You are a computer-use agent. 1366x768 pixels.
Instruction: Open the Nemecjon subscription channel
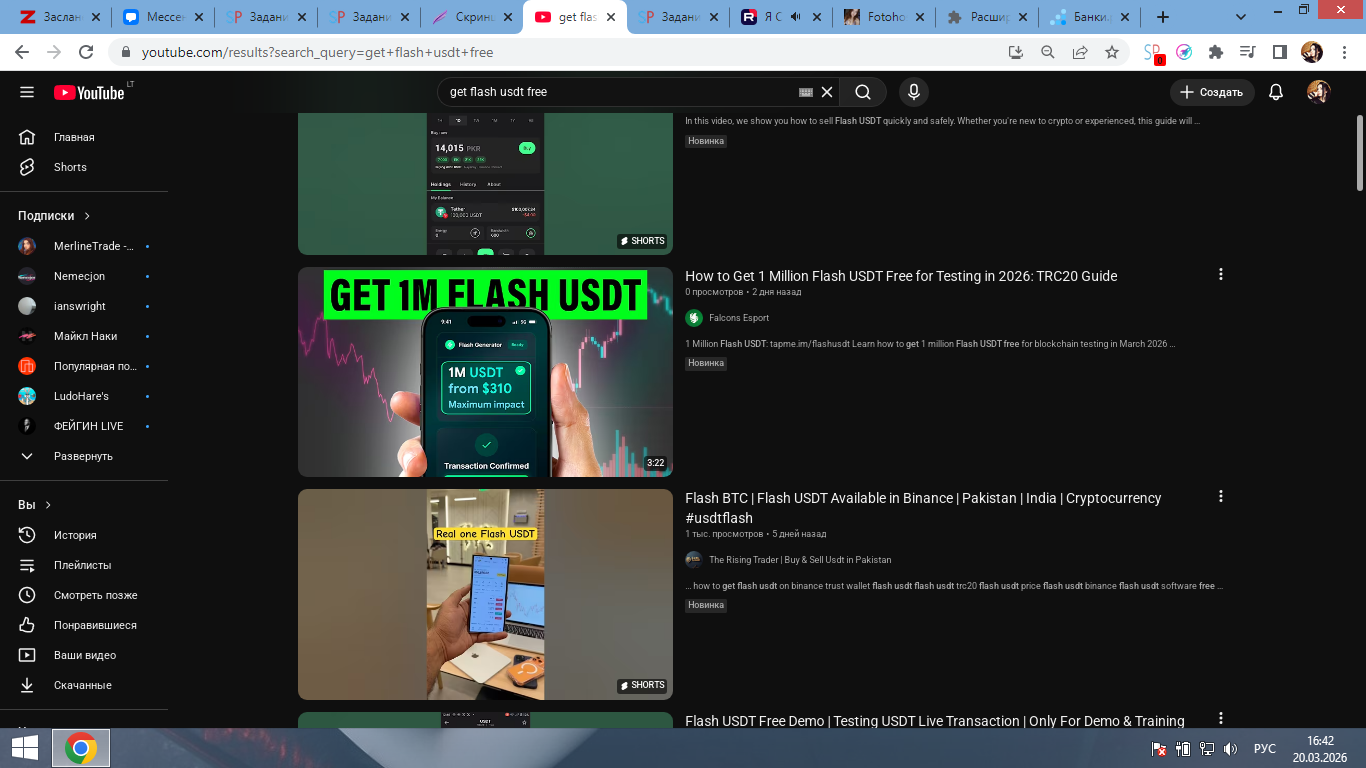pos(84,276)
